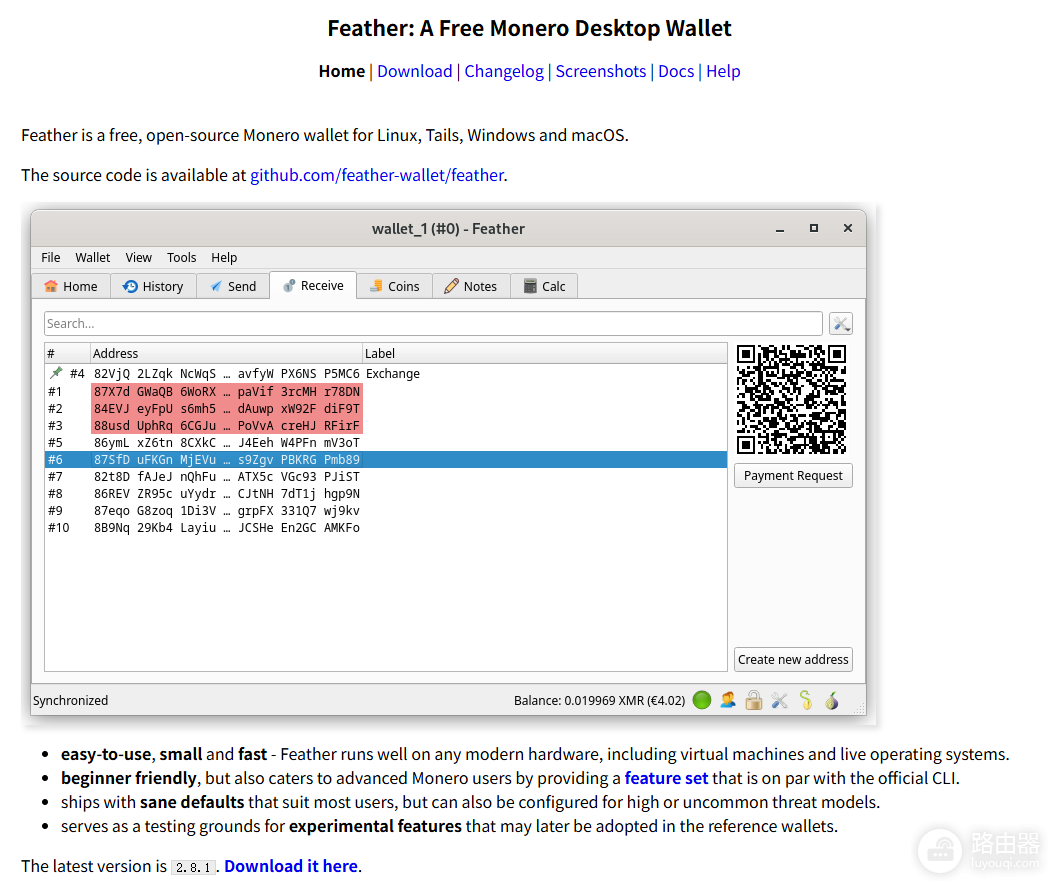This screenshot has width=1058, height=891.
Task: Click the Balance 0.019969 XMR text
Action: (x=599, y=701)
